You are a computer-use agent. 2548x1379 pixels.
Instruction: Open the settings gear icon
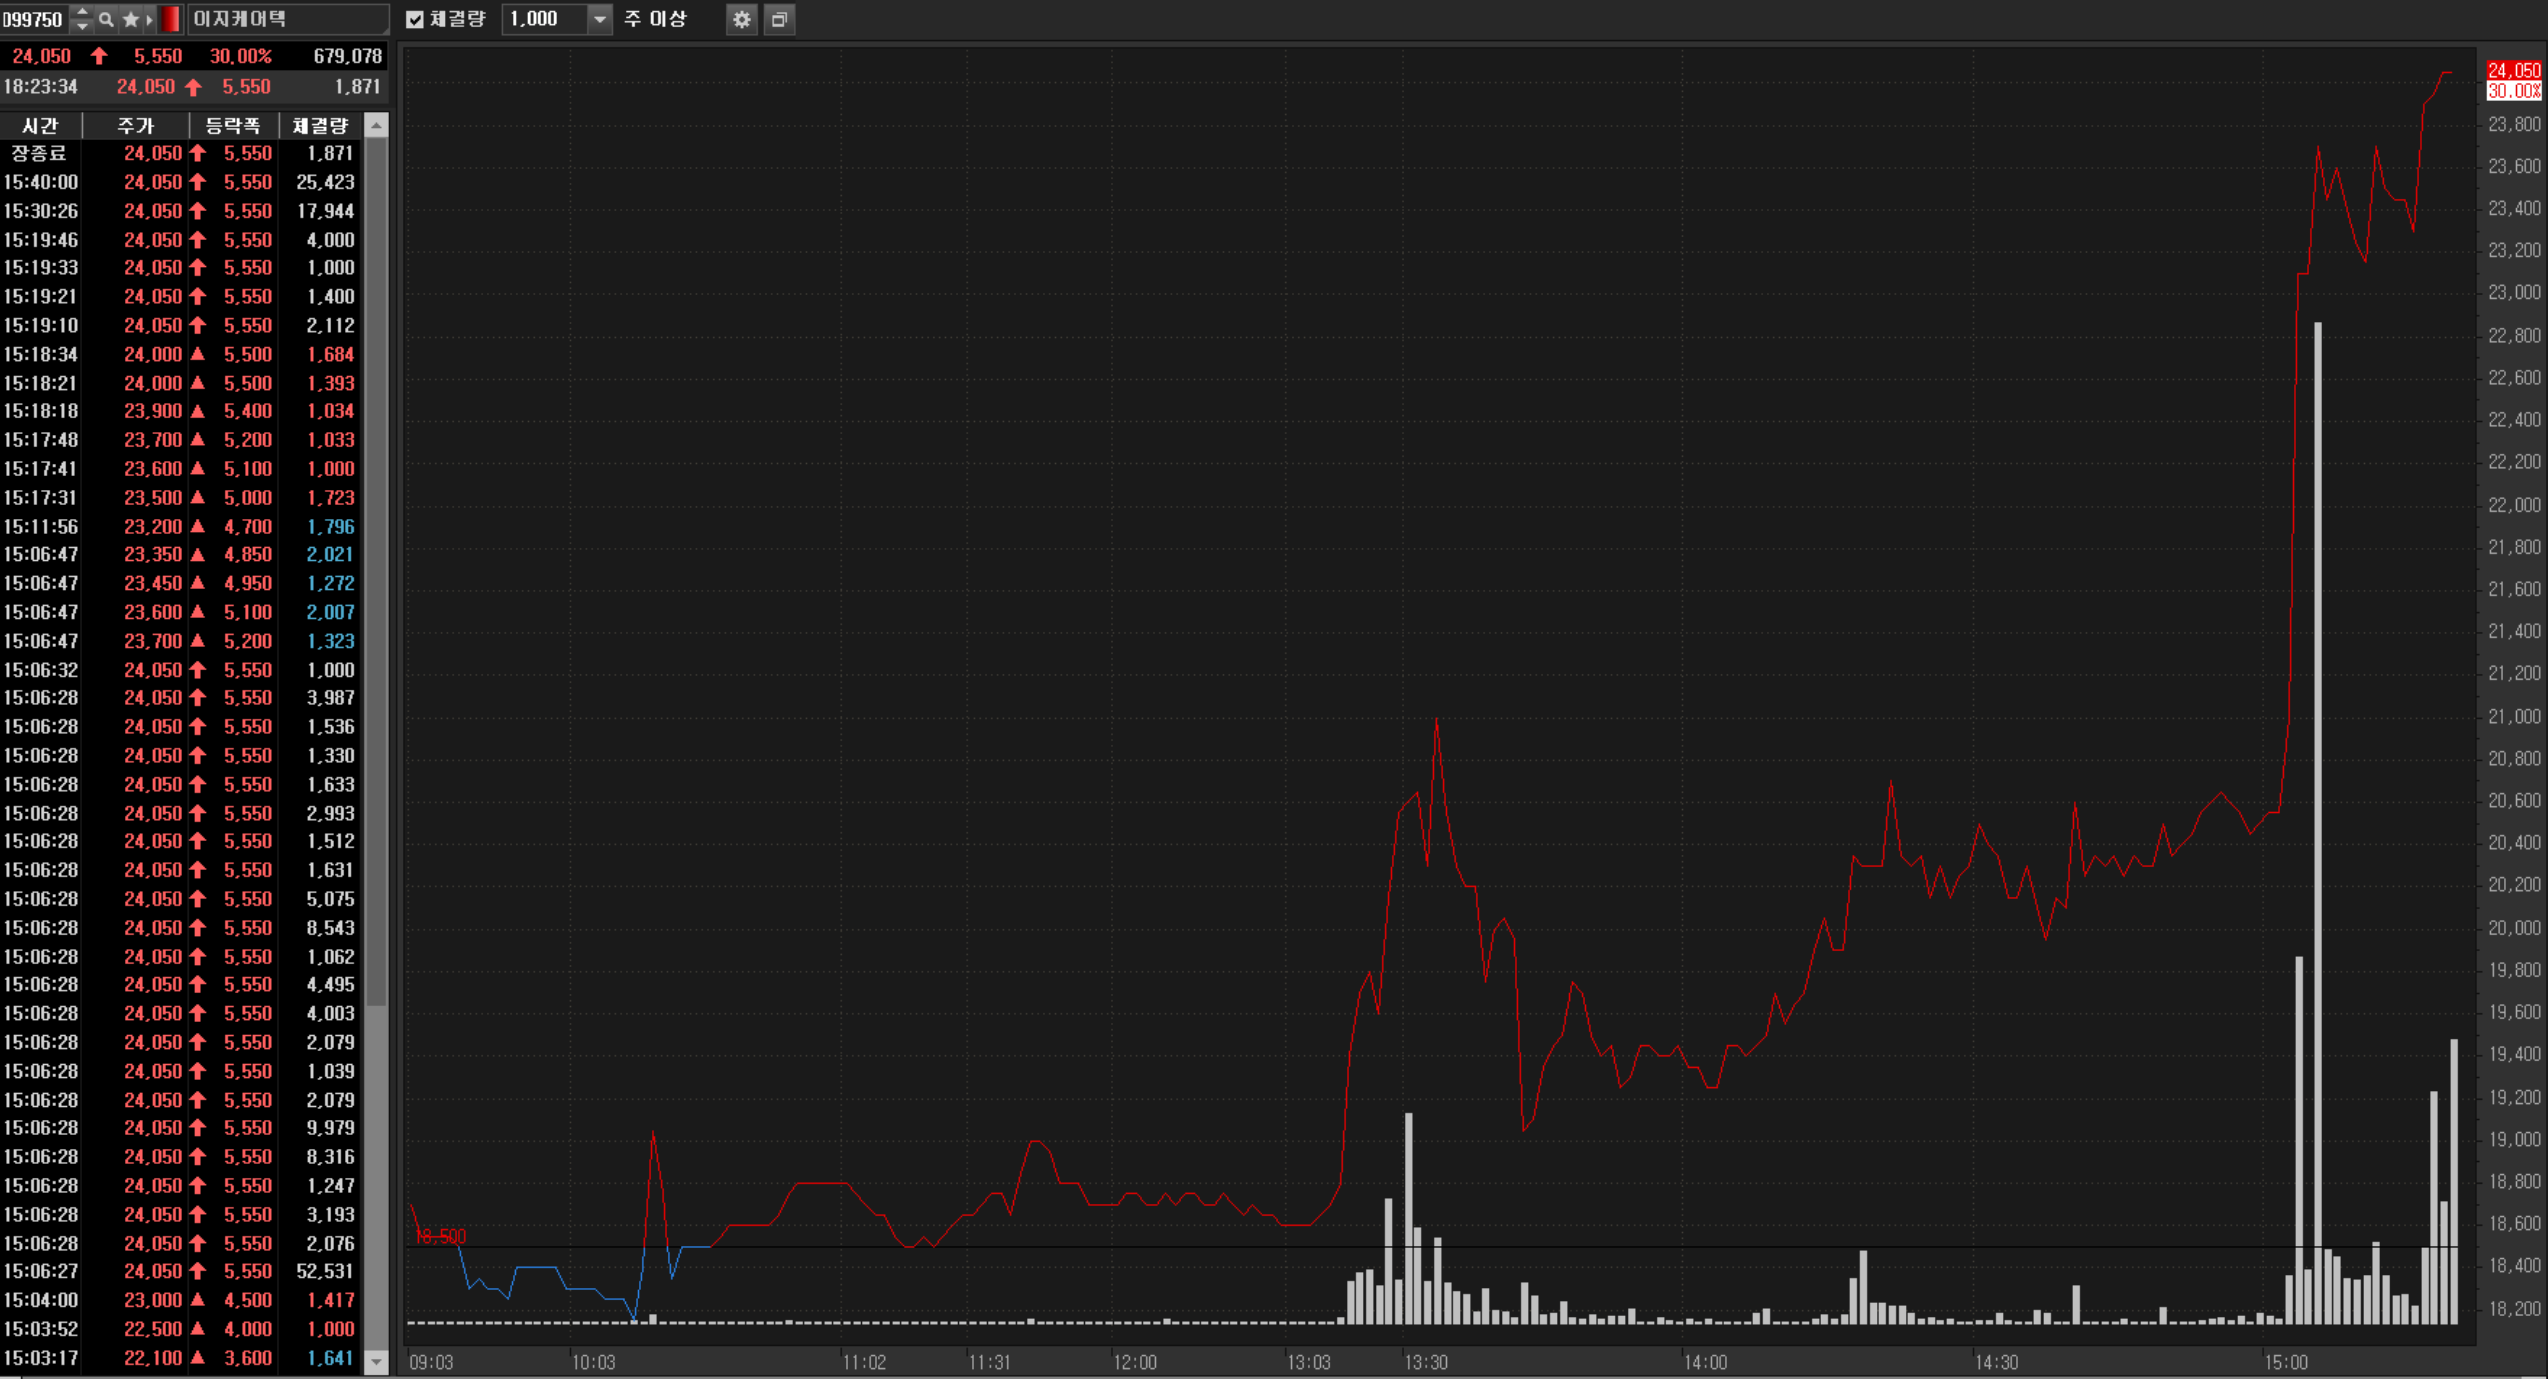click(x=741, y=19)
